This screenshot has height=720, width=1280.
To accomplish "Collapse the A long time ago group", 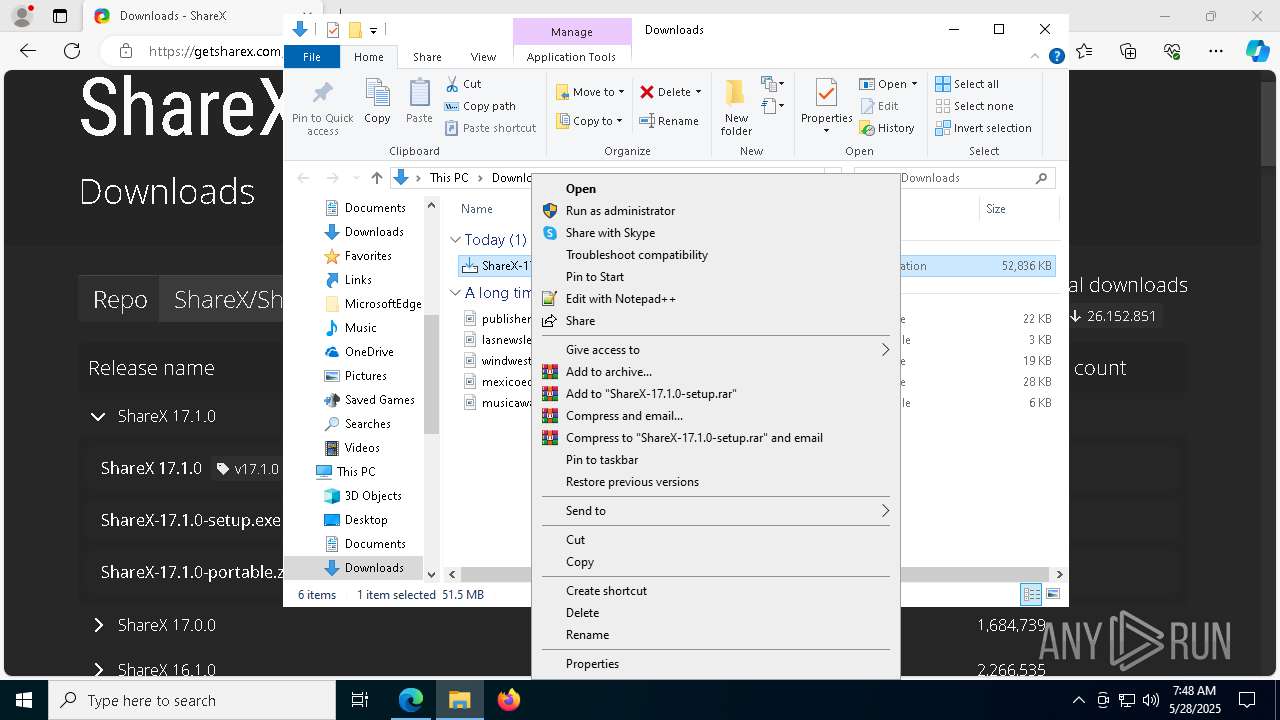I will tap(455, 293).
